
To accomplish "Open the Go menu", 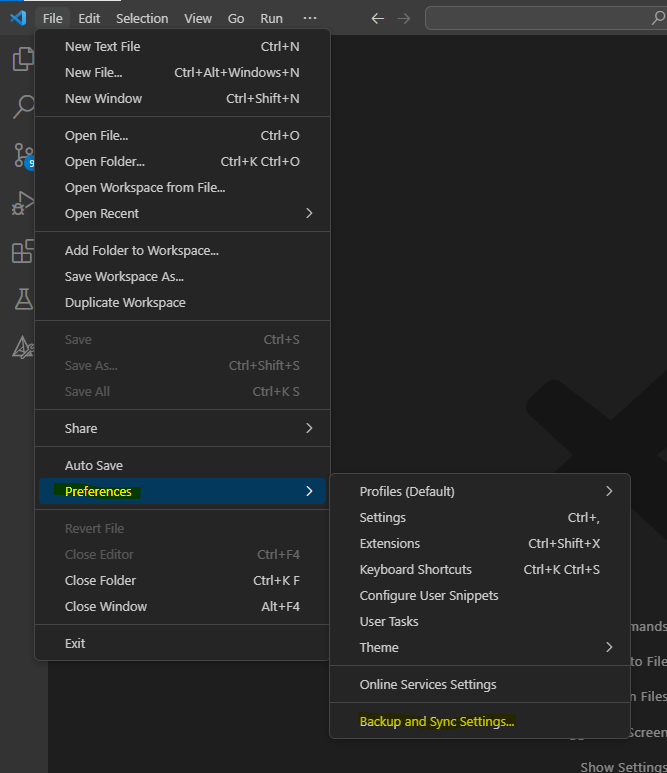I will 236,18.
